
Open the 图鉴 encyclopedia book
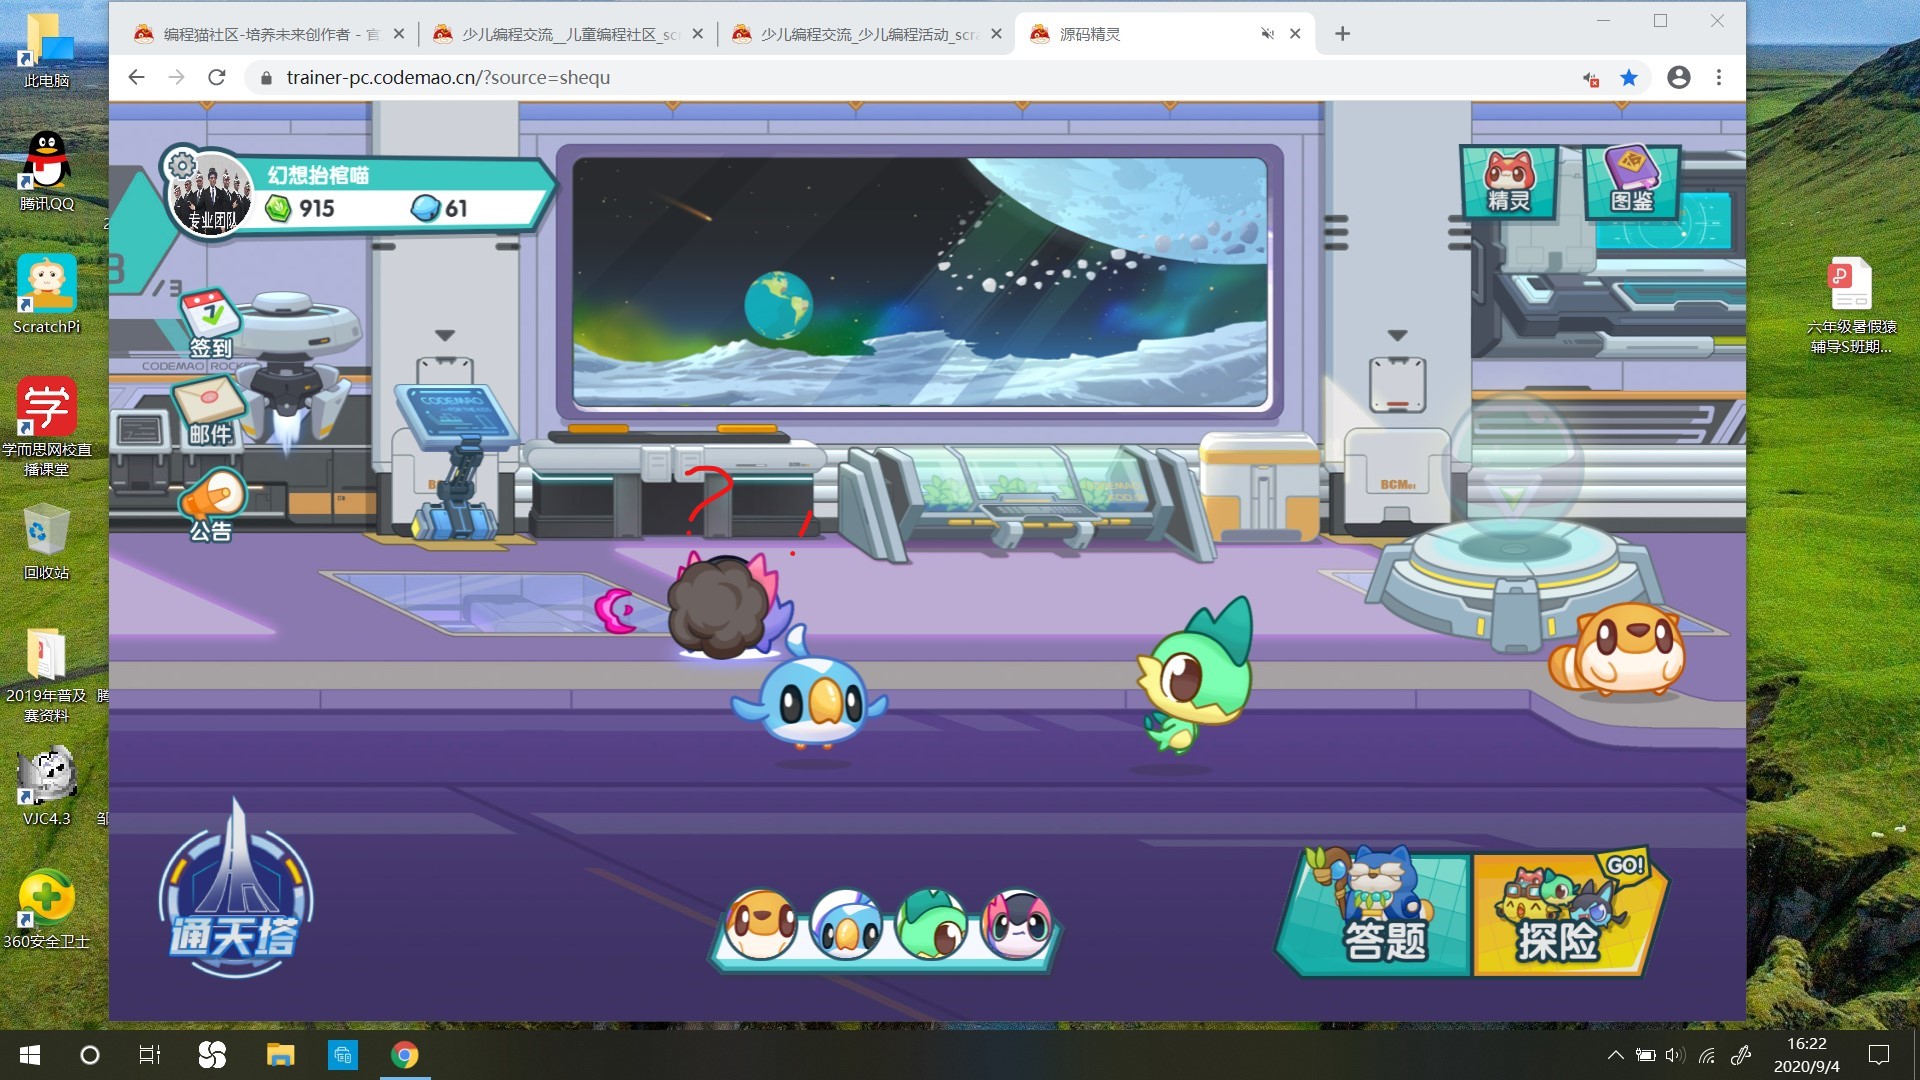click(x=1632, y=181)
